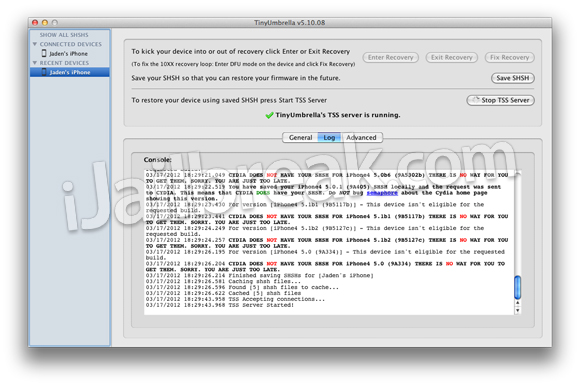Minimize the TinyUmbrella window
The height and width of the screenshot is (386, 580).
pyautogui.click(x=45, y=23)
